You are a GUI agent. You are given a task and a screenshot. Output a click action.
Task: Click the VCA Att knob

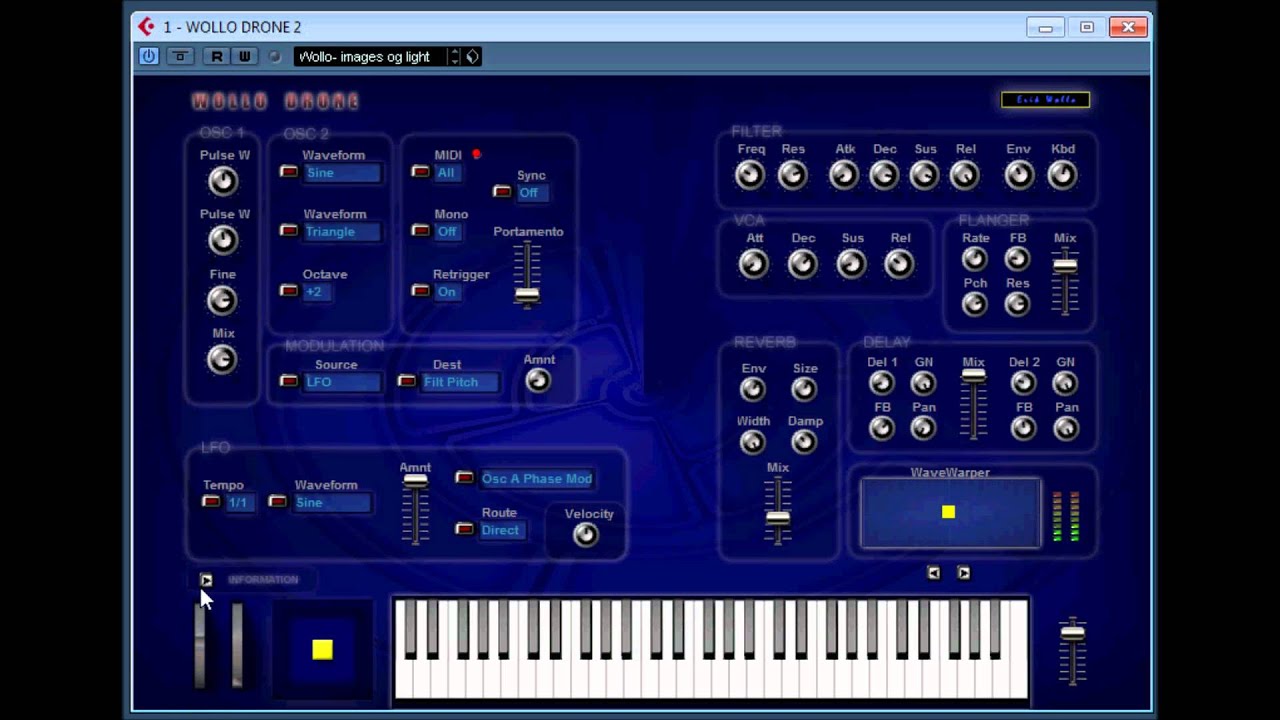(754, 264)
